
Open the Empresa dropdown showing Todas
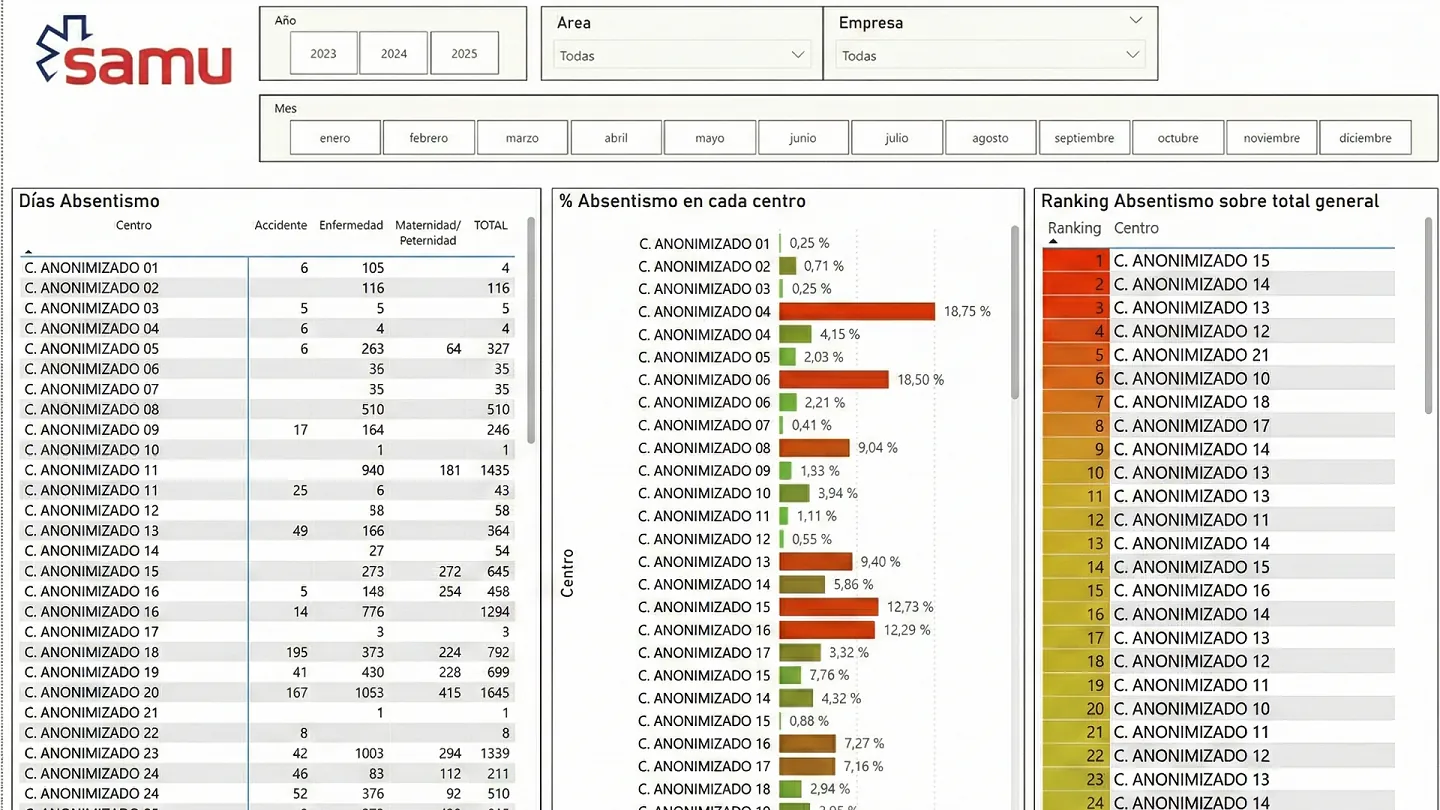pyautogui.click(x=991, y=55)
